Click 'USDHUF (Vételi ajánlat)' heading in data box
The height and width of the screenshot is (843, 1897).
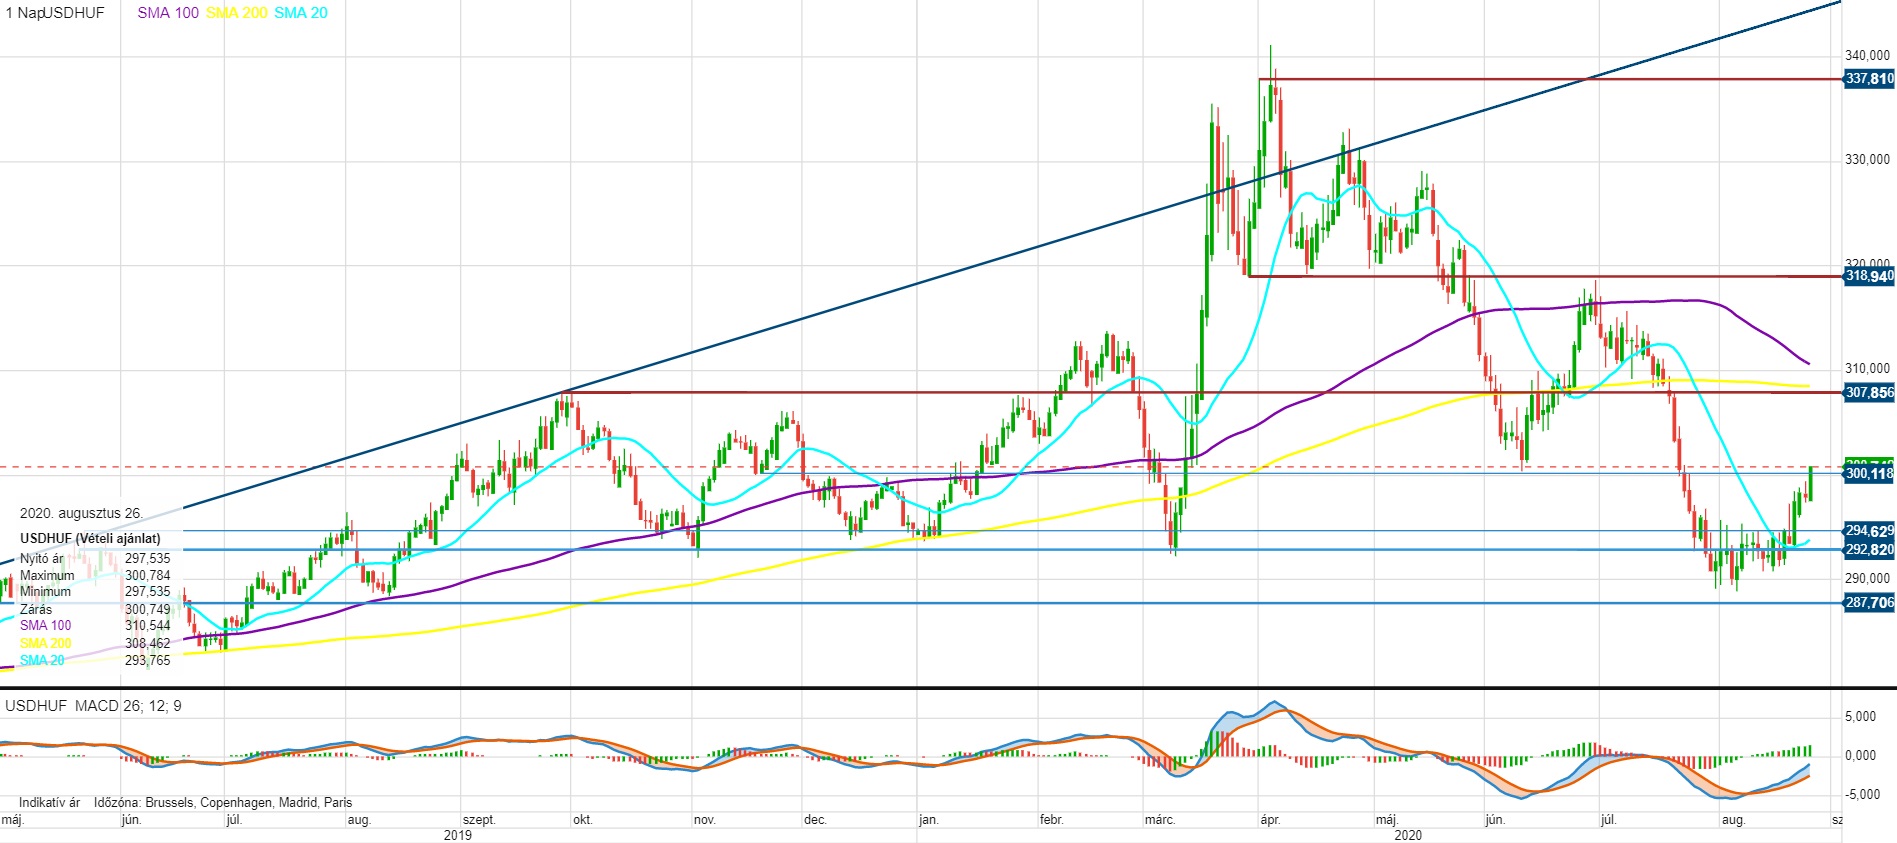[90, 538]
